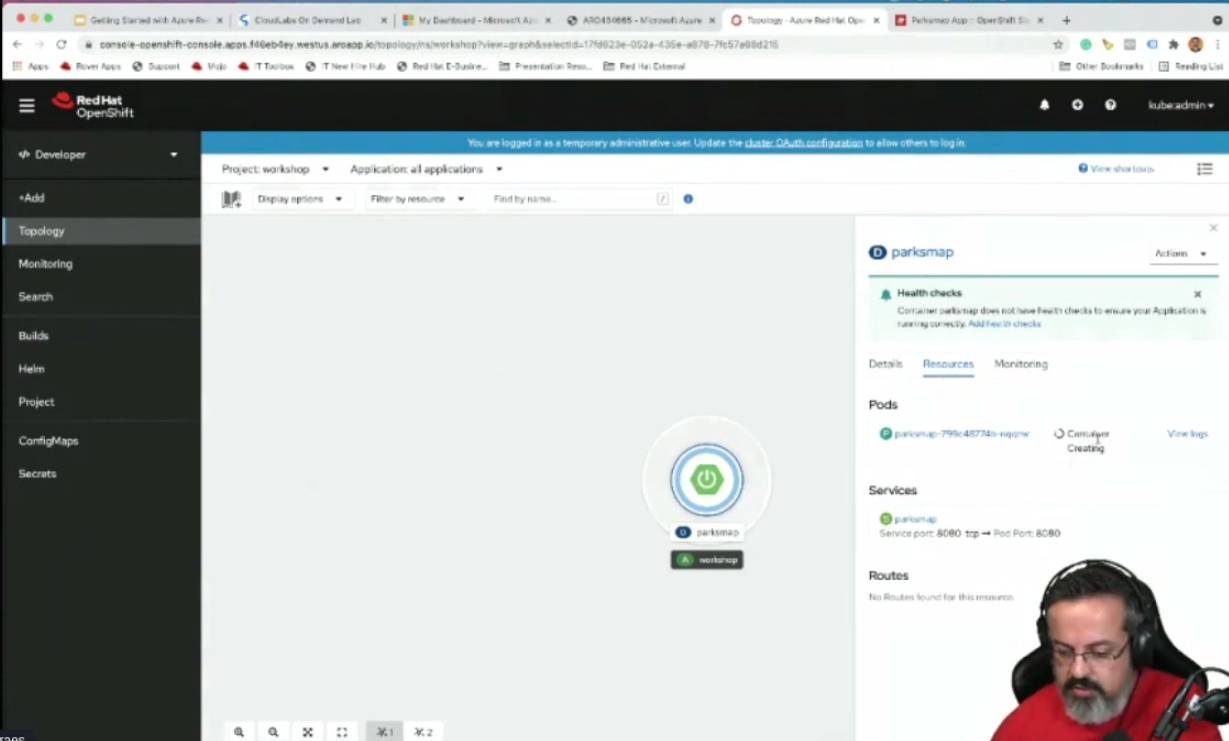The image size is (1229, 741).
Task: Select the Resources tab
Action: (948, 364)
